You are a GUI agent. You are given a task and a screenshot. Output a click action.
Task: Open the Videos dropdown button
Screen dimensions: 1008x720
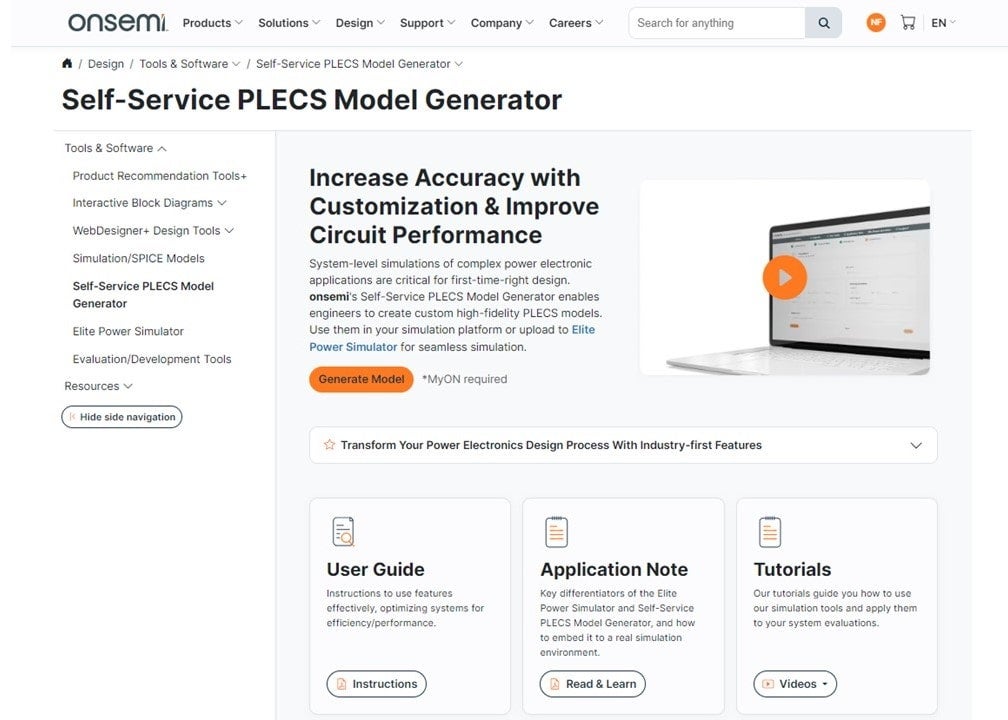click(x=795, y=684)
